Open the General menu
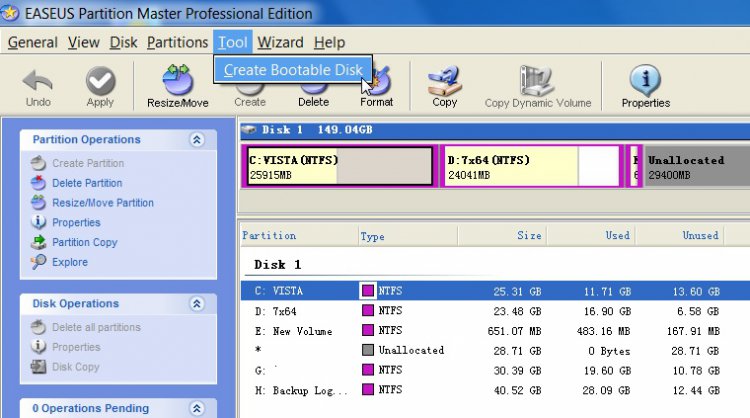Screen dimensions: 750x418 click(33, 43)
